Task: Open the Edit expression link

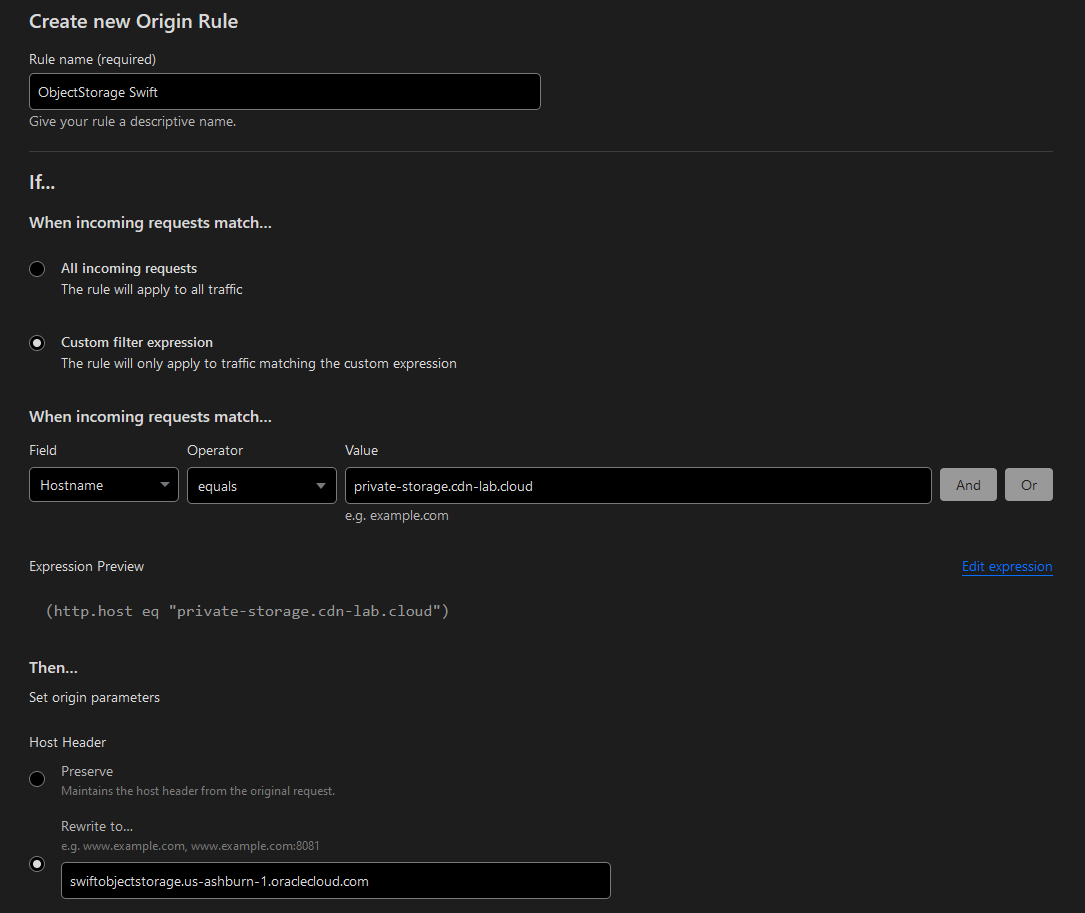Action: point(1006,566)
